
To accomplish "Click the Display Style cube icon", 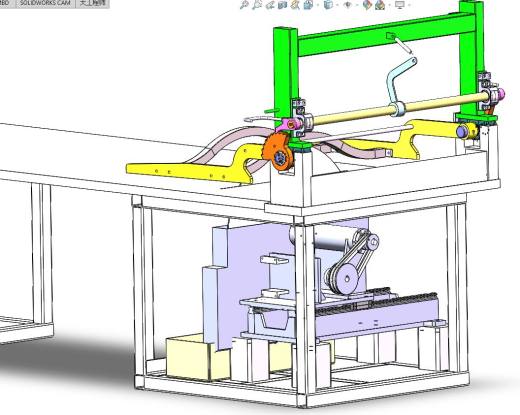I will (x=328, y=5).
